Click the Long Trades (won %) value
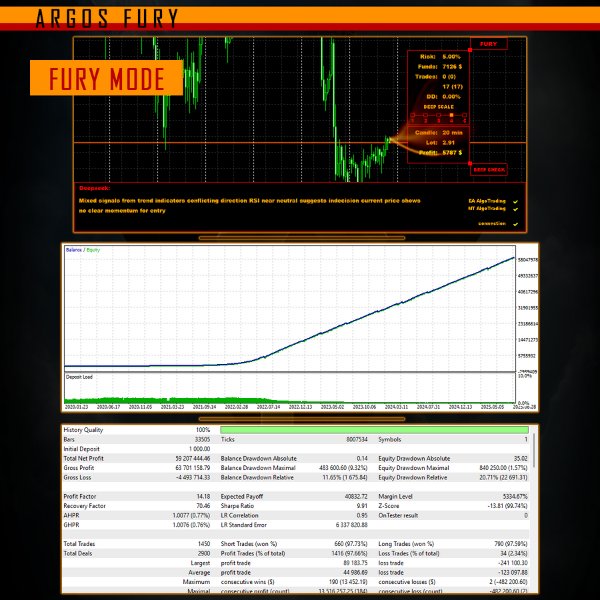600x600 pixels. (511, 544)
